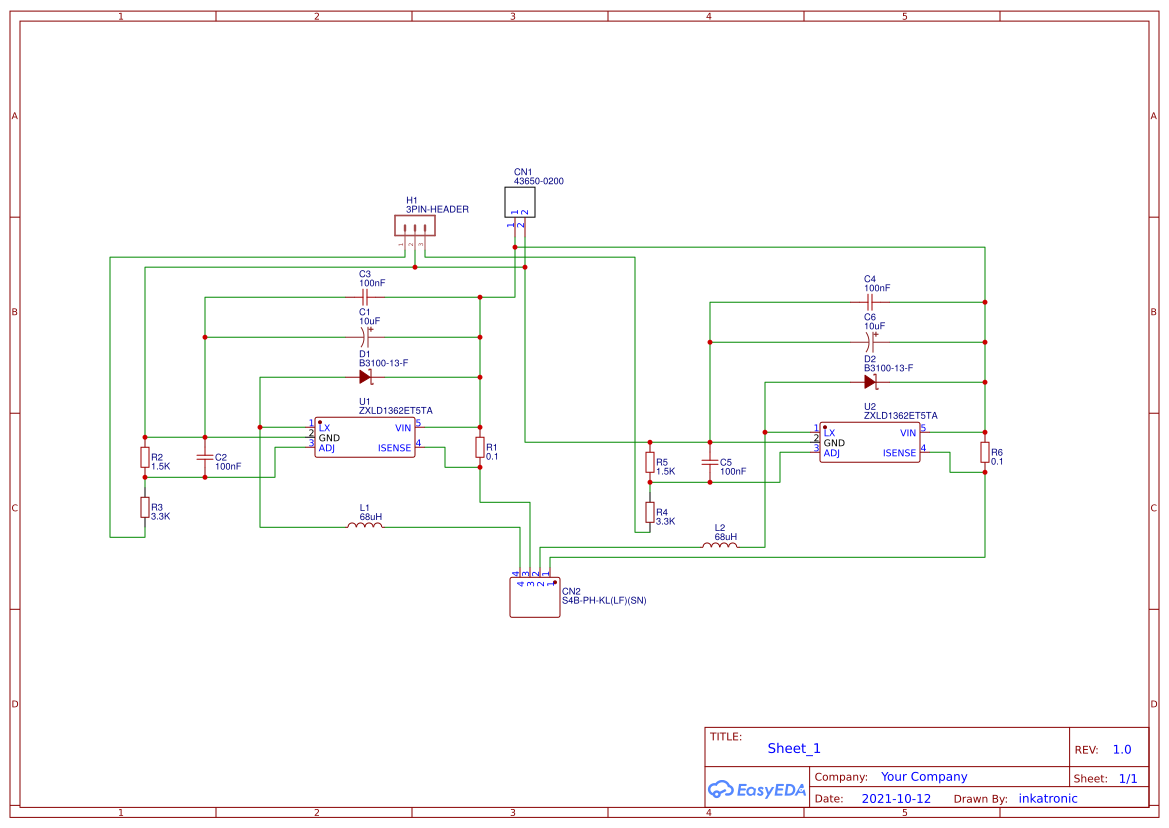The height and width of the screenshot is (828, 1169).
Task: Click the inductor L2 68uH symbol
Action: [x=719, y=547]
